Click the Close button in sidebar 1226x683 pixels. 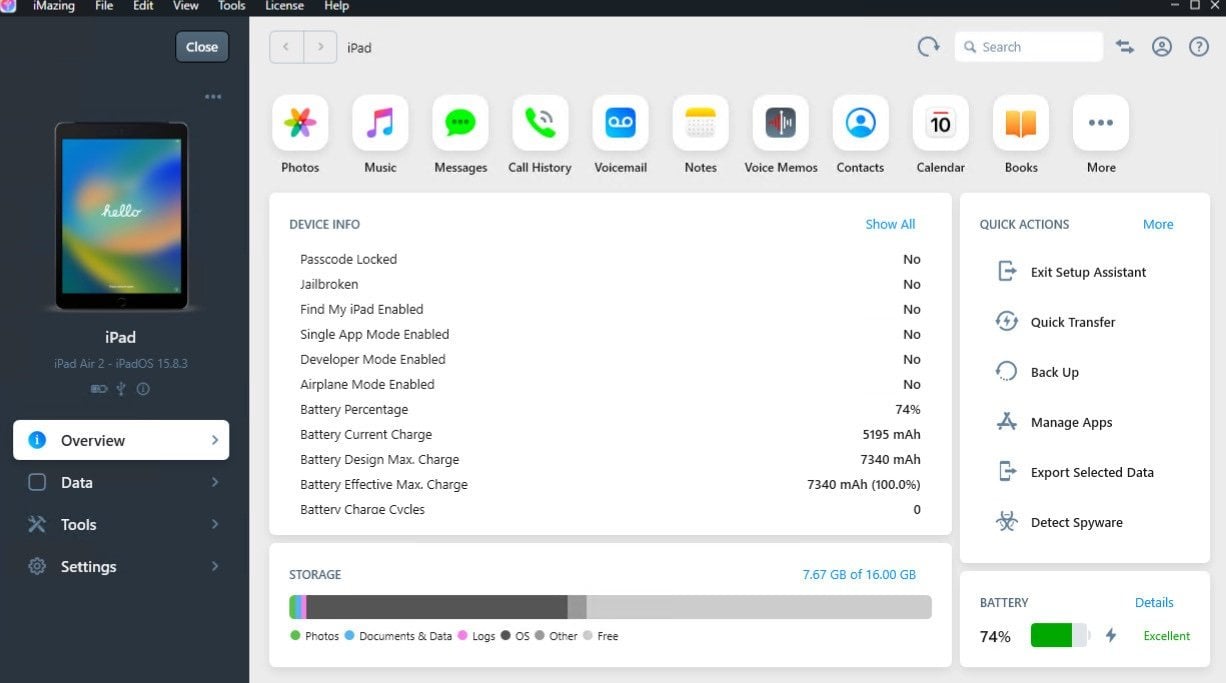(x=202, y=47)
